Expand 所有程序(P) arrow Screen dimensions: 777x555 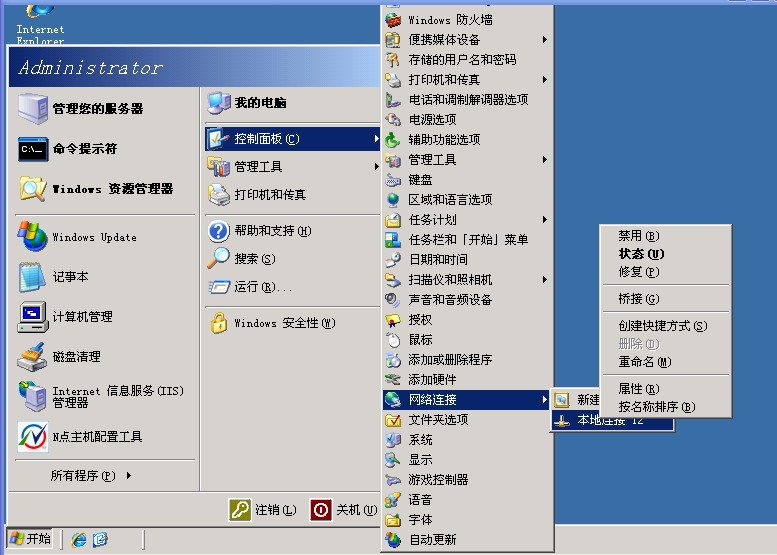pos(129,476)
